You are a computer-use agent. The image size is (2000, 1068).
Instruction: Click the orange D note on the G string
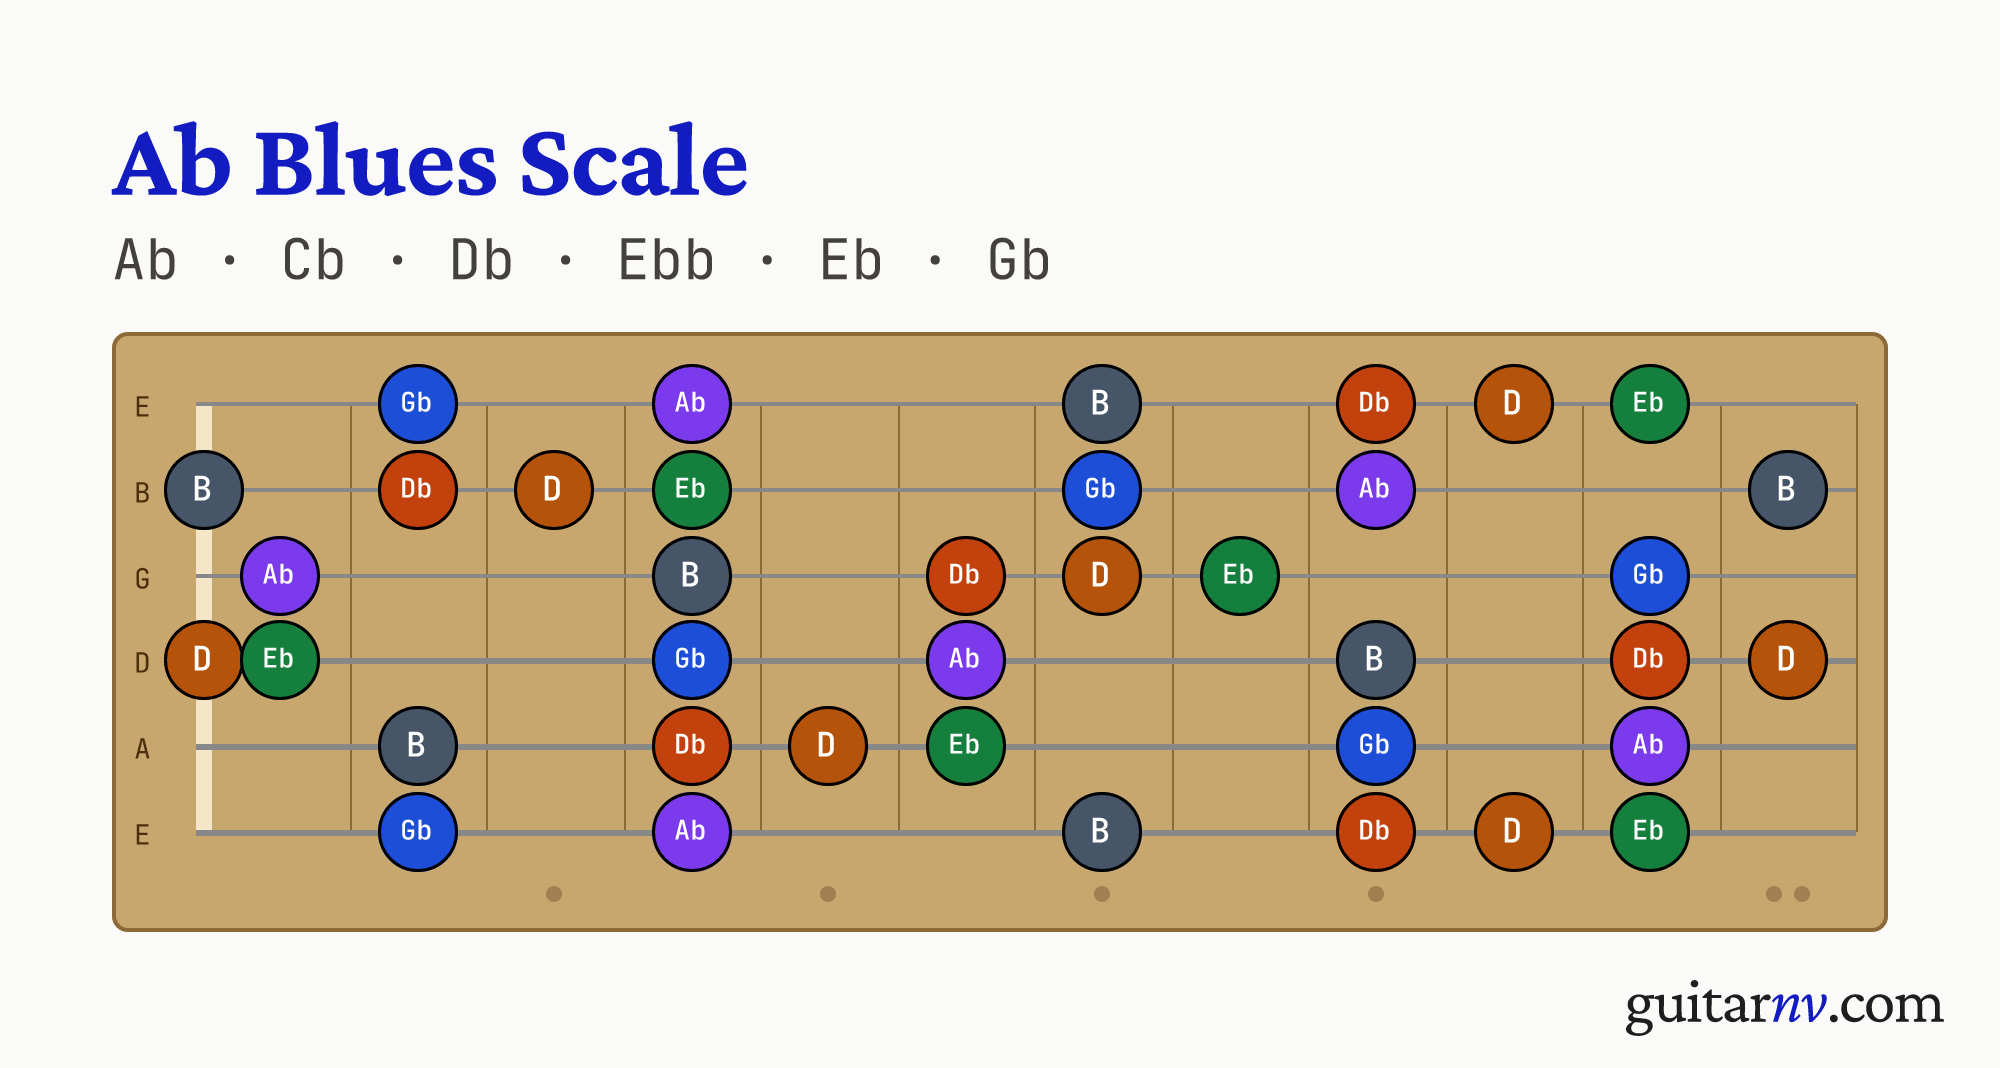pos(1101,575)
